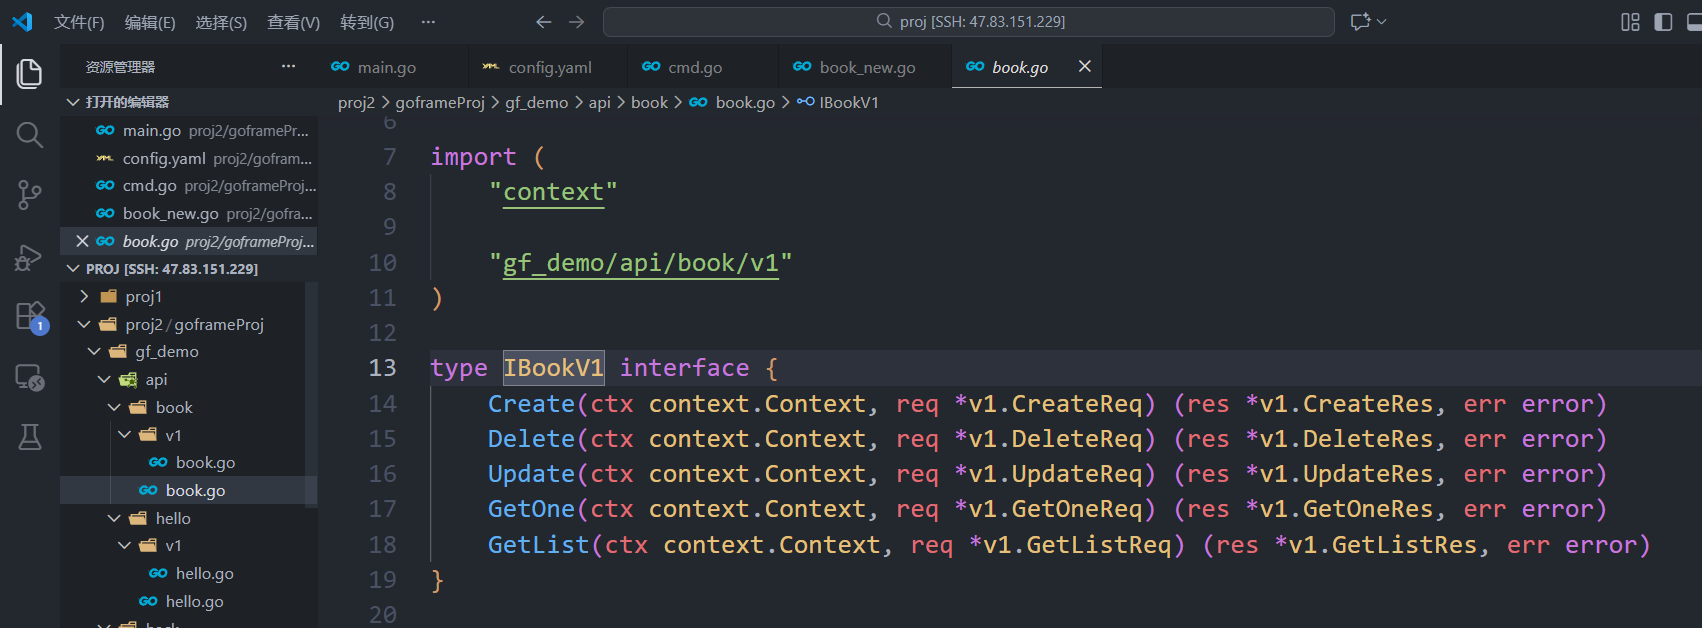The width and height of the screenshot is (1702, 628).
Task: Click the Delete method on line 15
Action: 531,438
